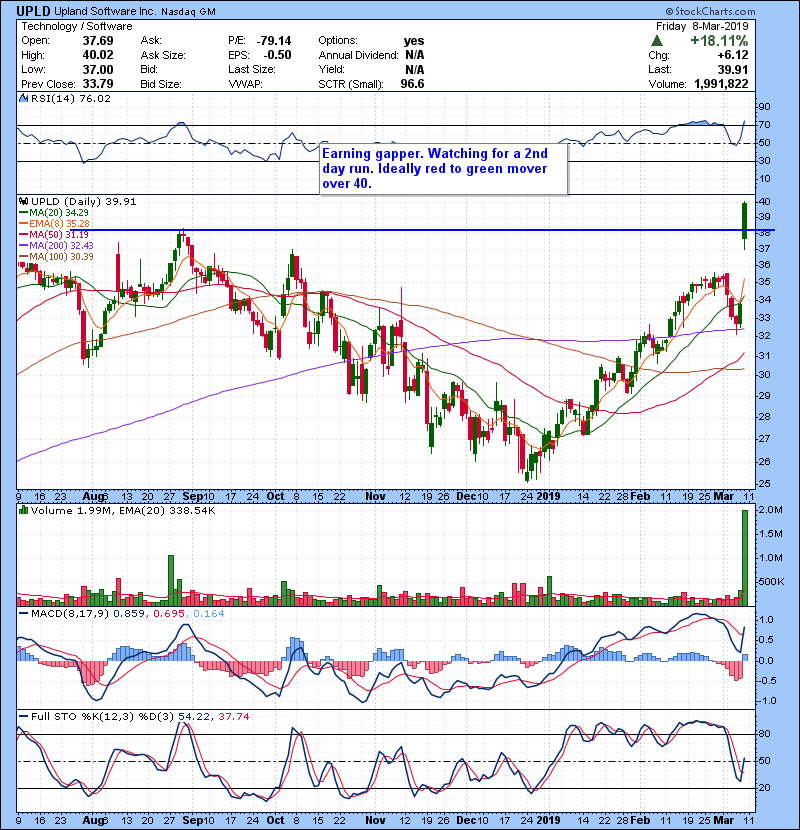Click the MACD histogram value 0.164

pos(209,614)
